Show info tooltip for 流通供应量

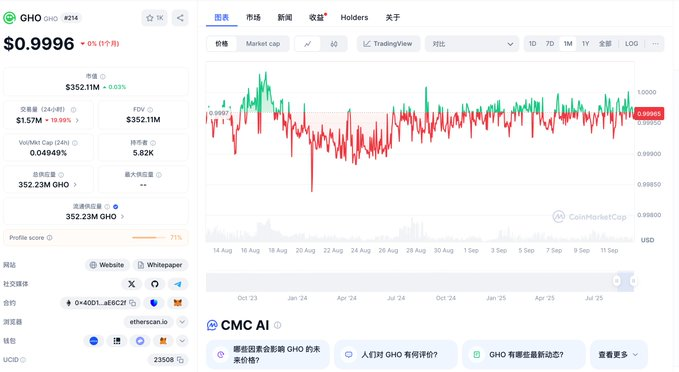tap(107, 207)
